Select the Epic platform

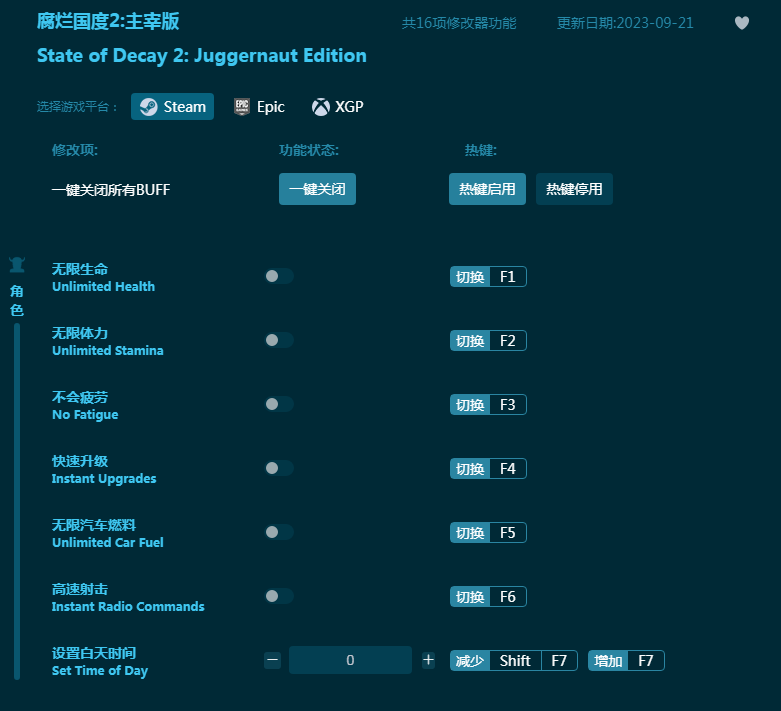259,107
